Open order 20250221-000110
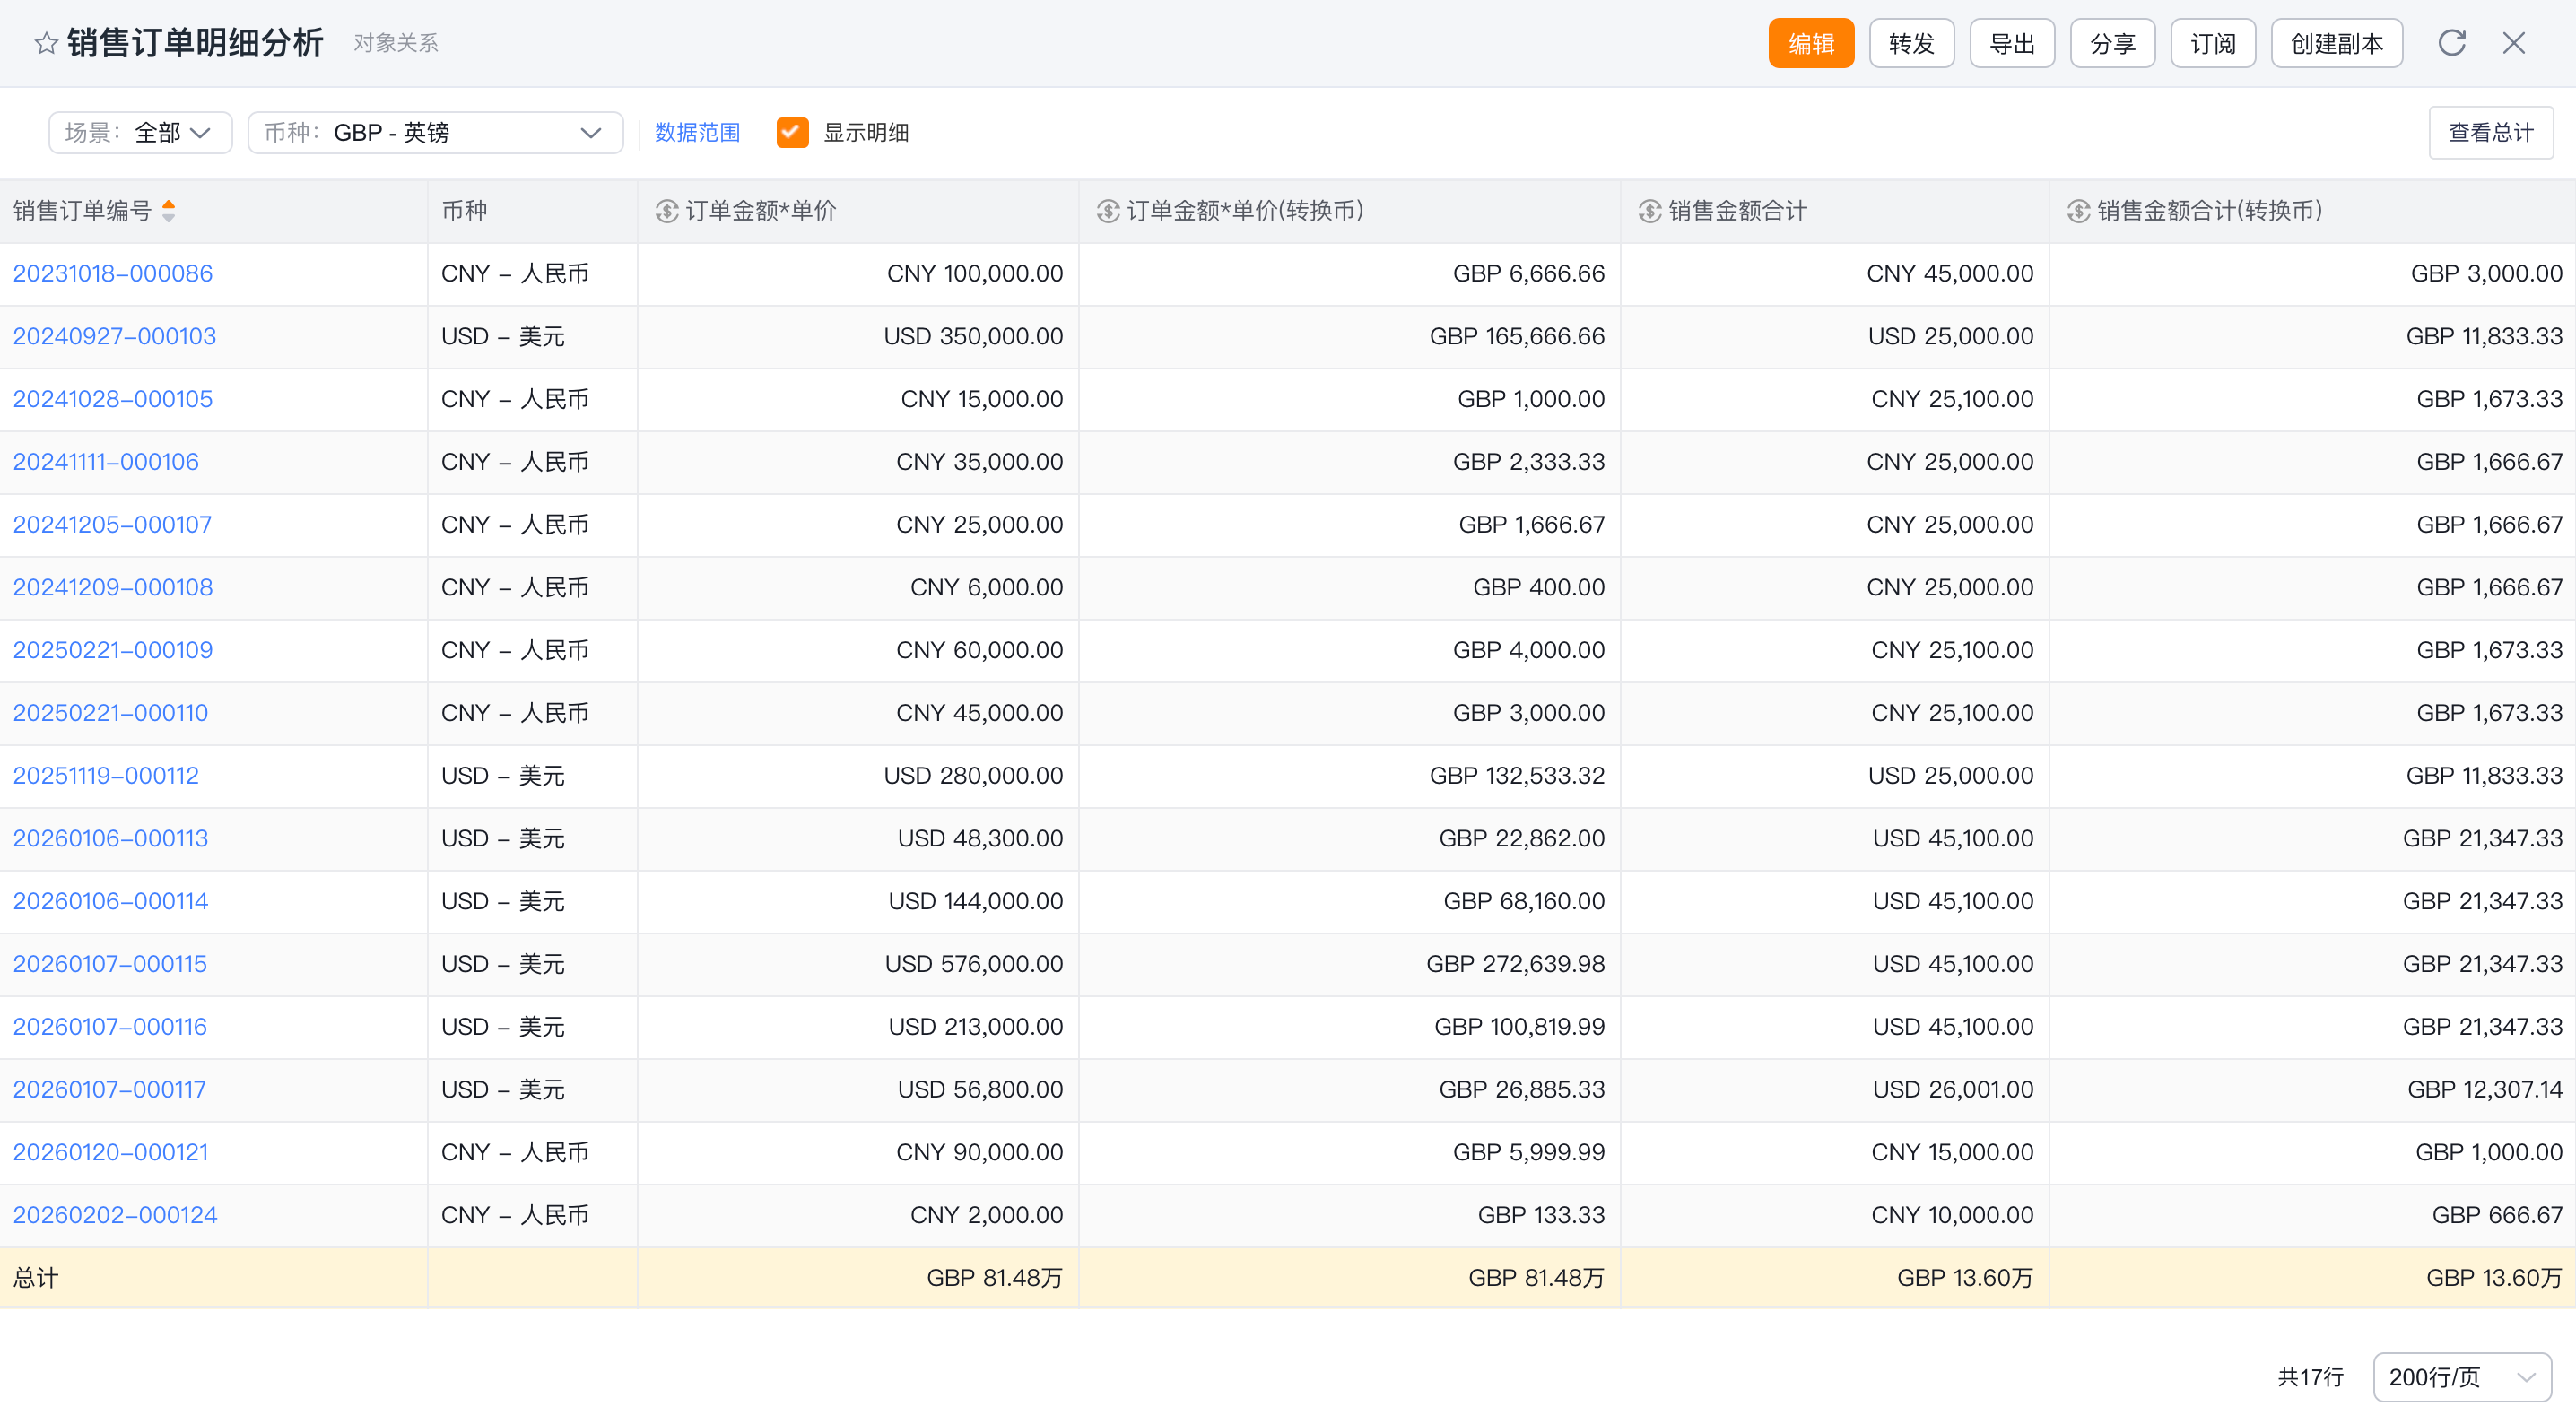Image resolution: width=2576 pixels, height=1415 pixels. pyautogui.click(x=111, y=713)
